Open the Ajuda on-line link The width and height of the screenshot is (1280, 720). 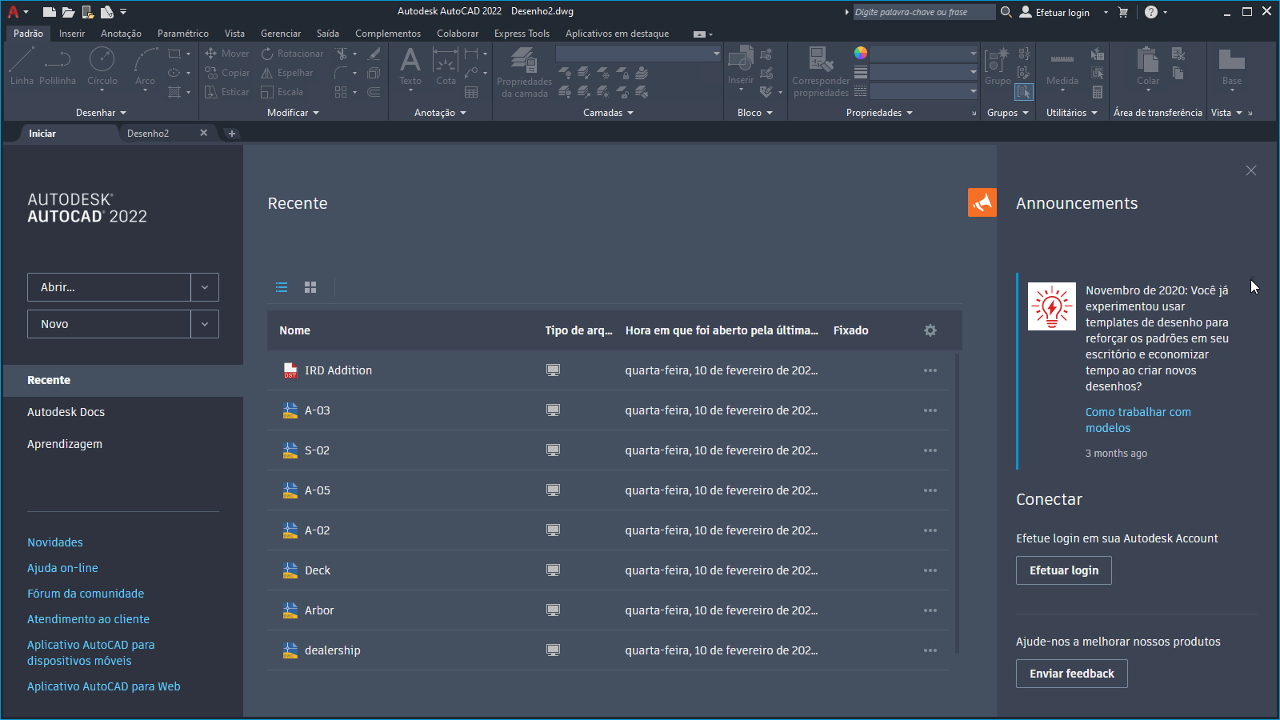tap(63, 568)
